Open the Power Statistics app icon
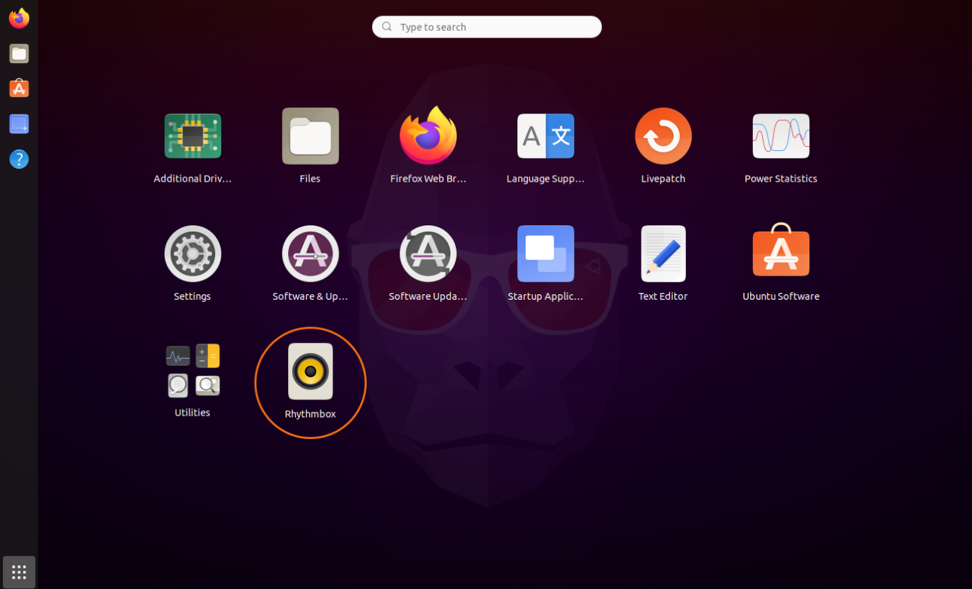972x589 pixels. click(781, 136)
